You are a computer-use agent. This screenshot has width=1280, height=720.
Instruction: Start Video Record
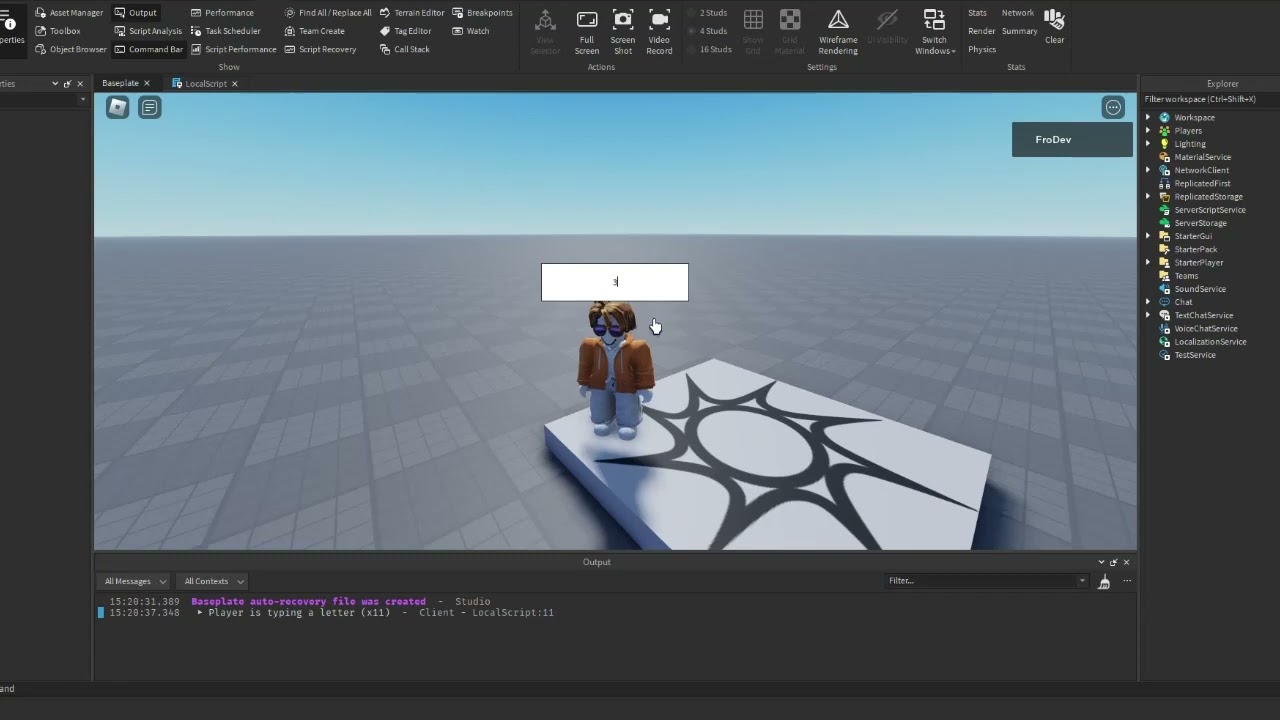[x=659, y=32]
